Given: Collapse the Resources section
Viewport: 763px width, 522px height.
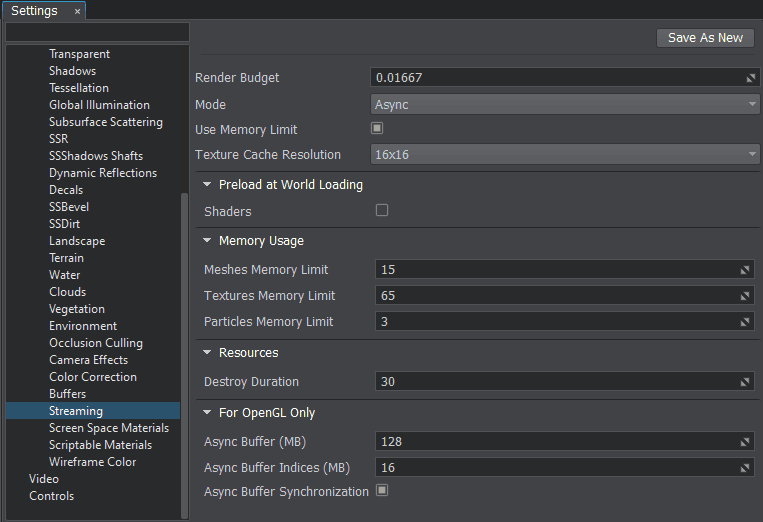Looking at the screenshot, I should coord(207,352).
